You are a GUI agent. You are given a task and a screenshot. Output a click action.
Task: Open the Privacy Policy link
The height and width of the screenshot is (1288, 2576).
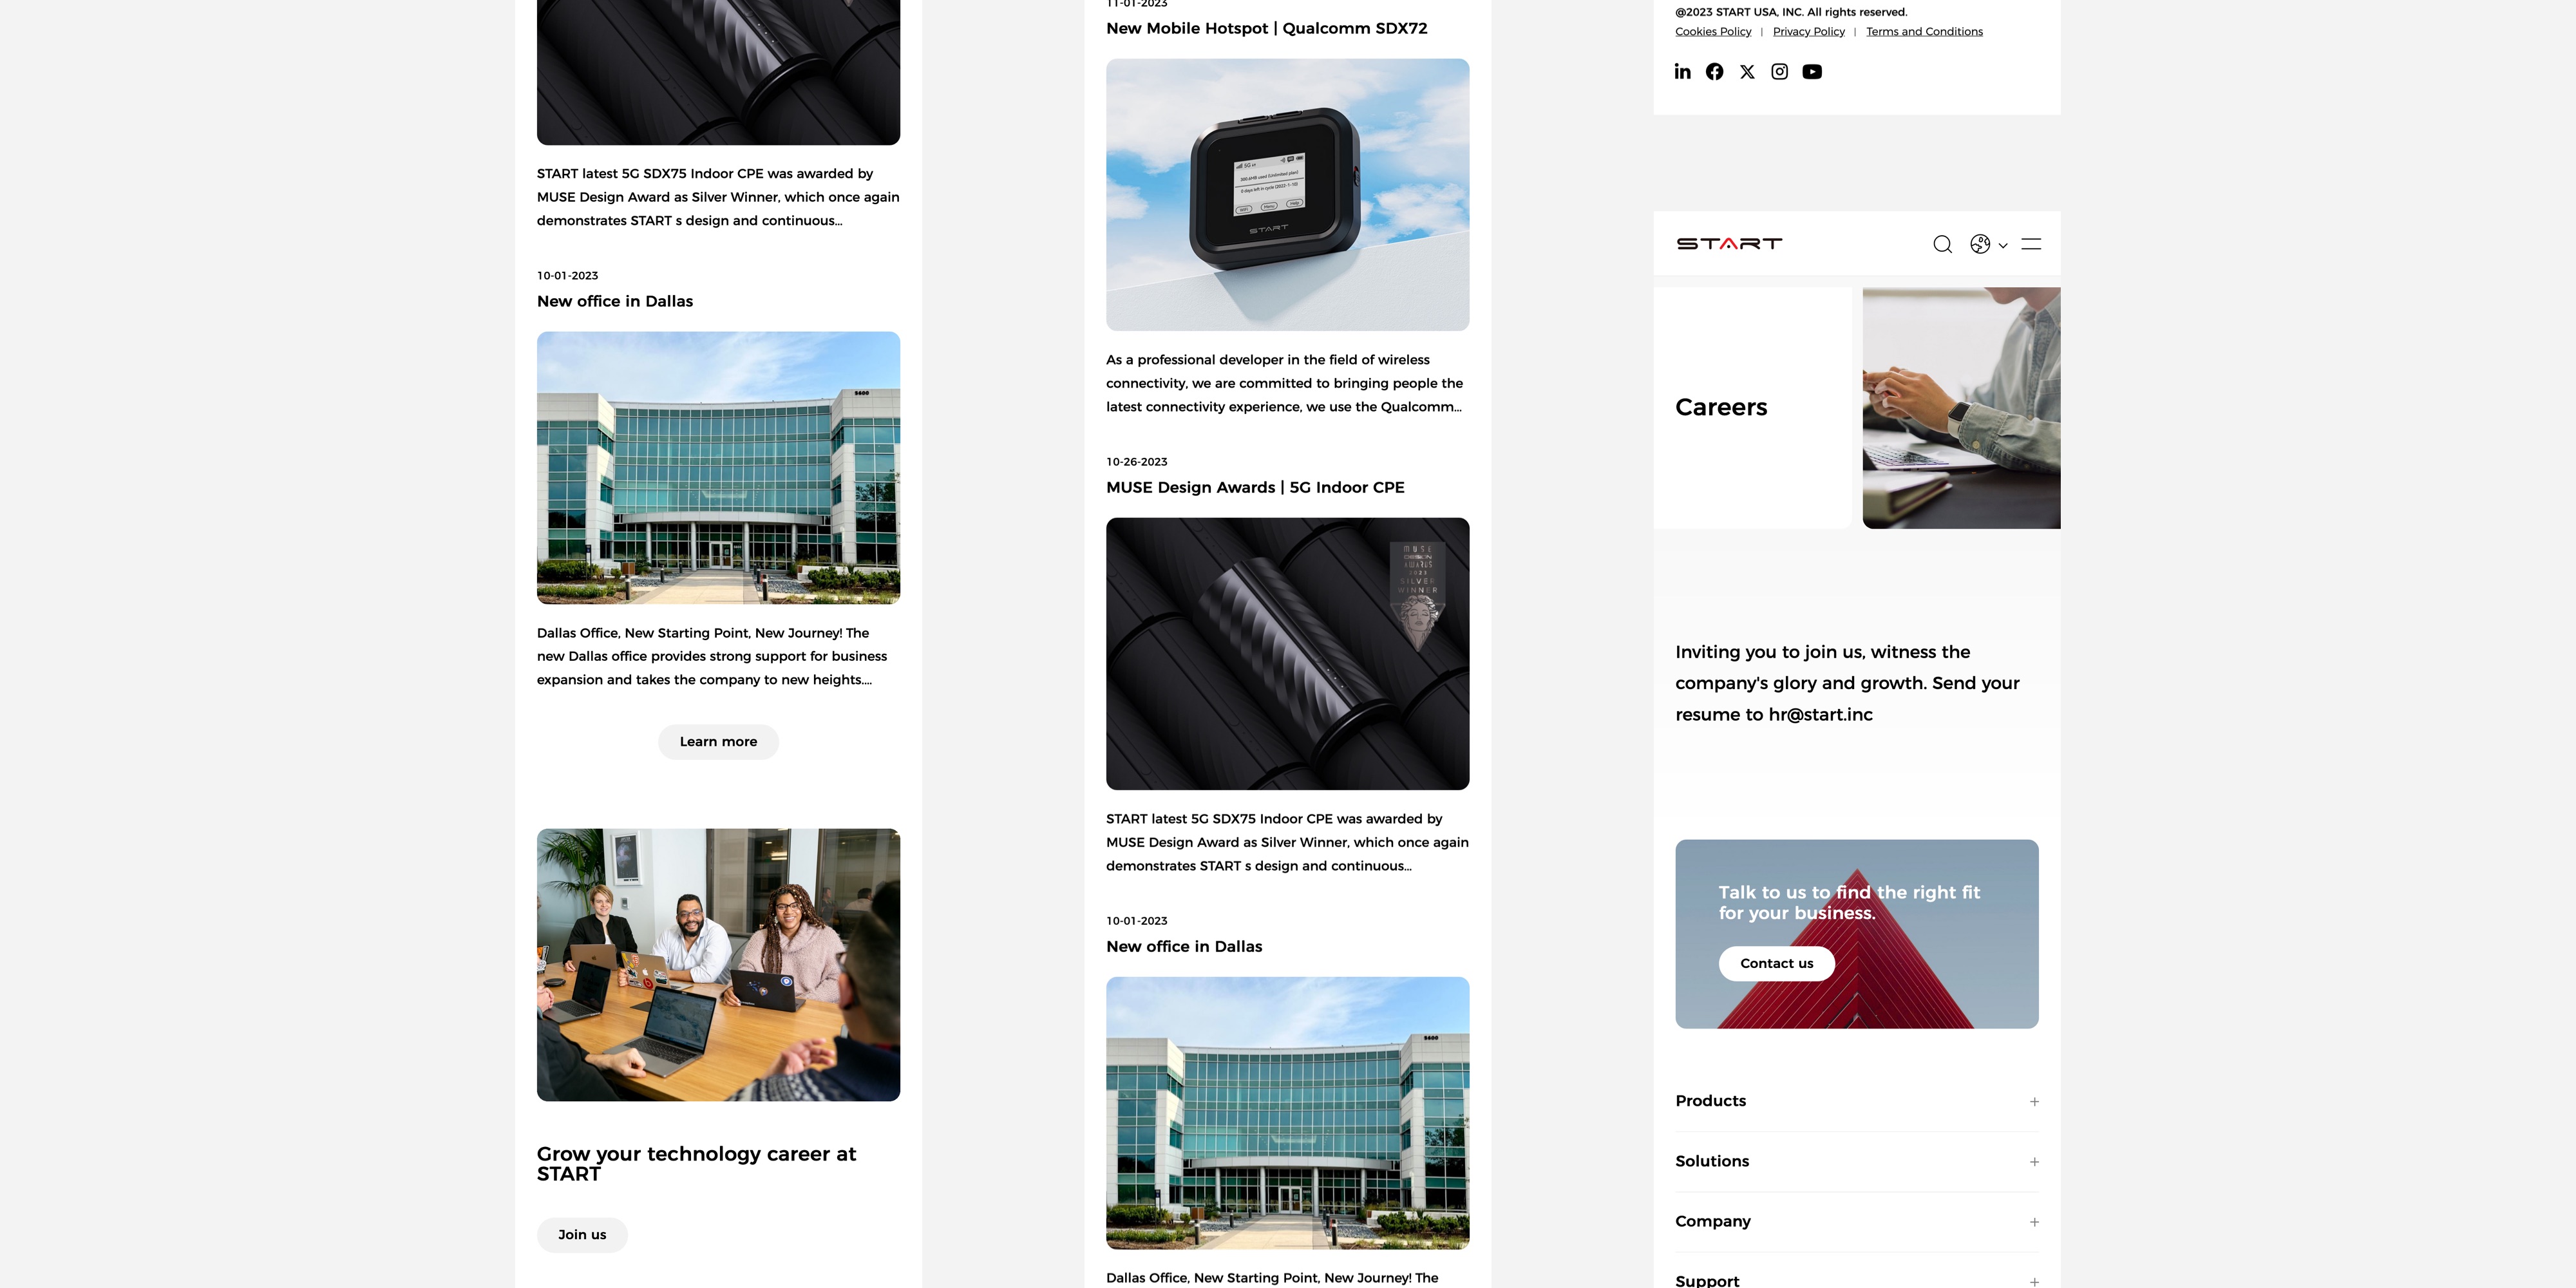[1809, 32]
